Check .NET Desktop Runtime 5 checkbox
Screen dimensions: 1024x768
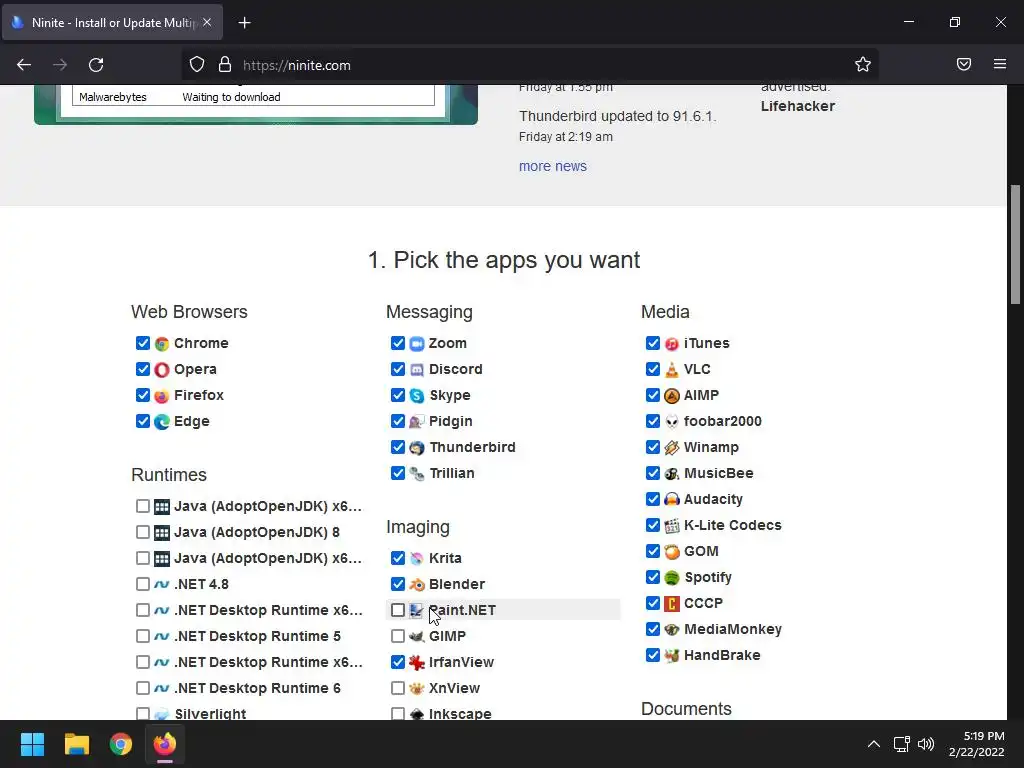(143, 636)
